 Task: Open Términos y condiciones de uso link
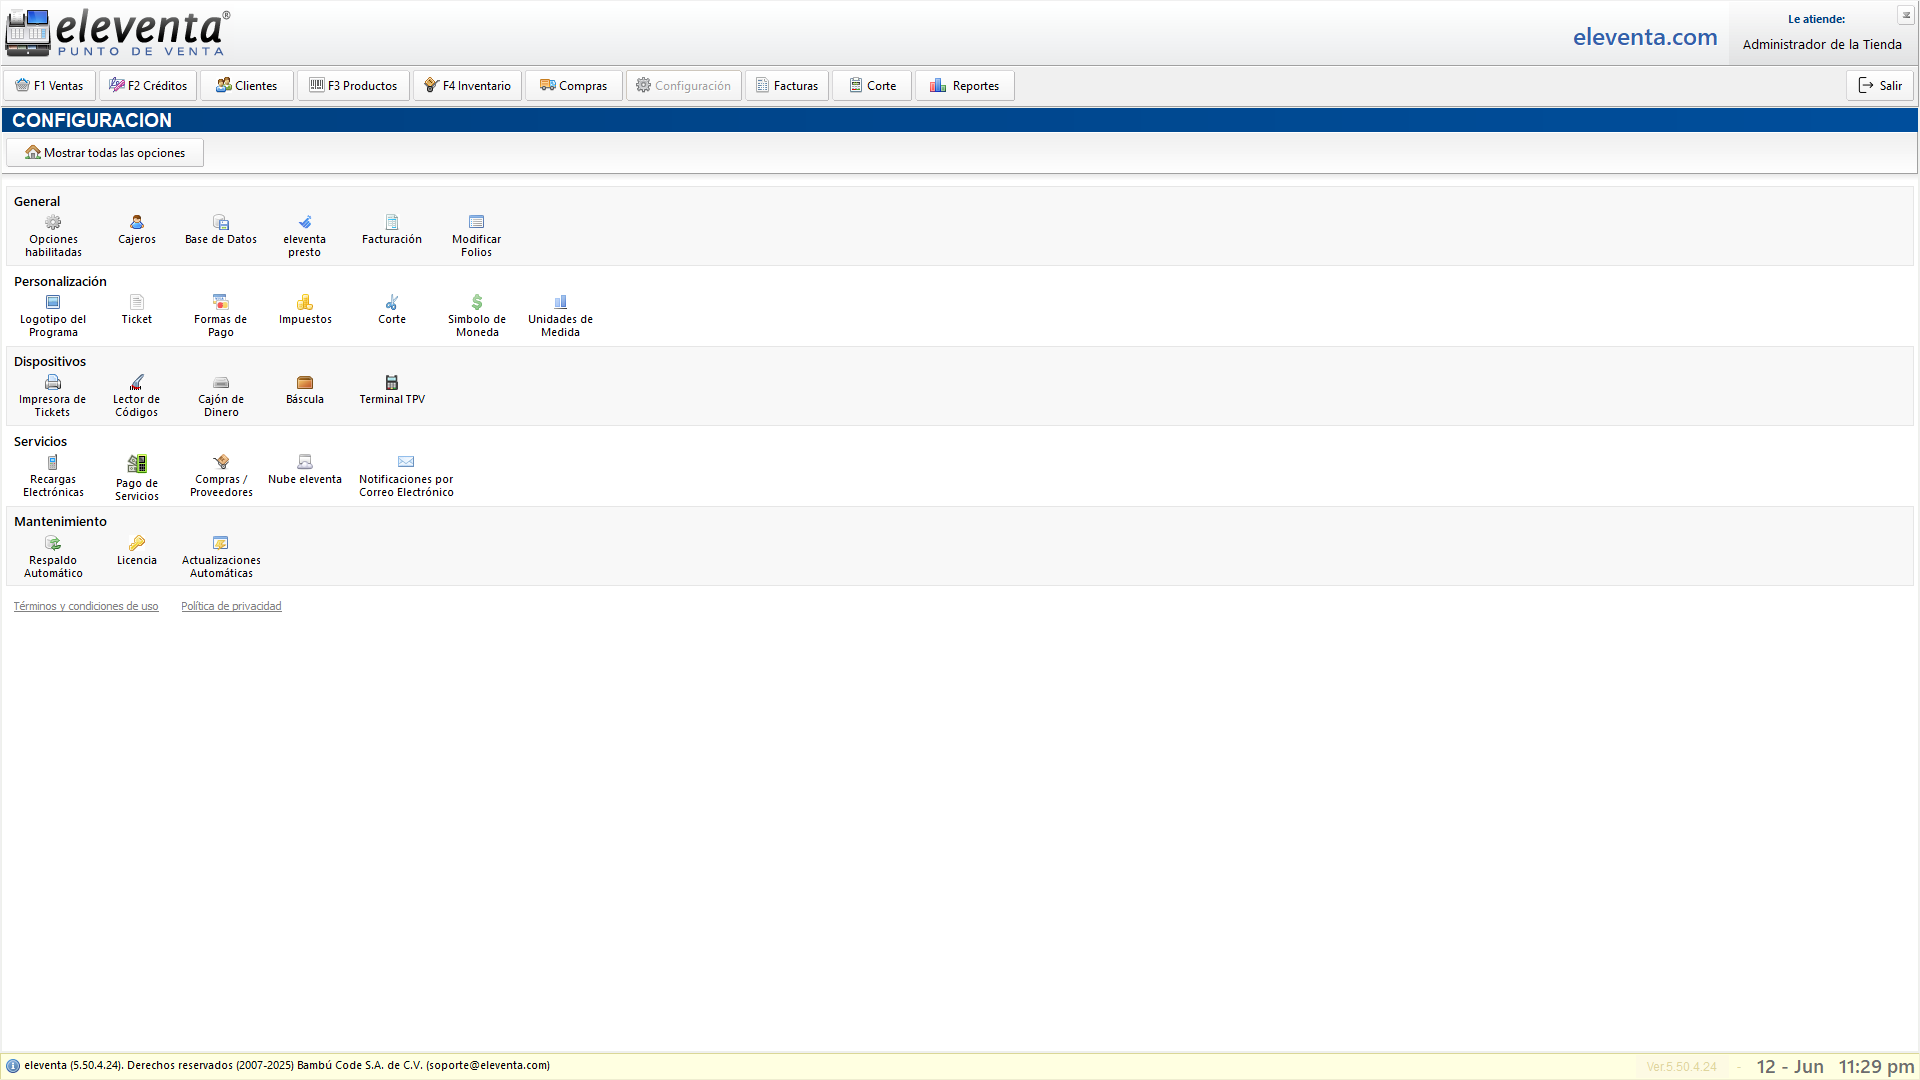coord(86,606)
